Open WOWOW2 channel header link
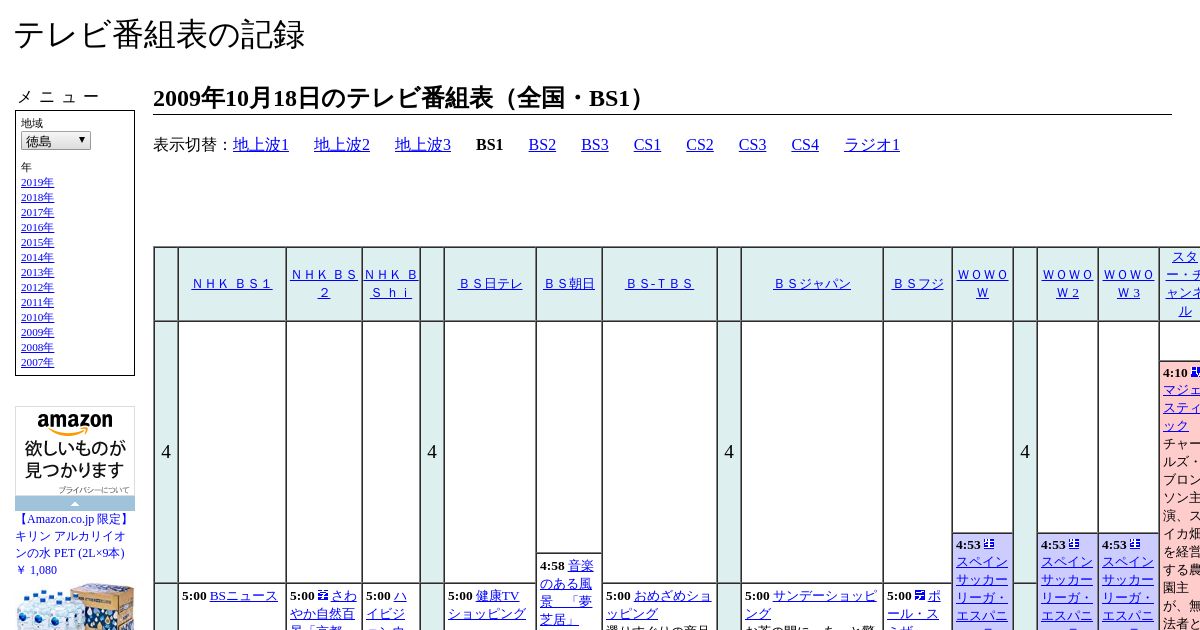The image size is (1200, 630). tap(1068, 284)
